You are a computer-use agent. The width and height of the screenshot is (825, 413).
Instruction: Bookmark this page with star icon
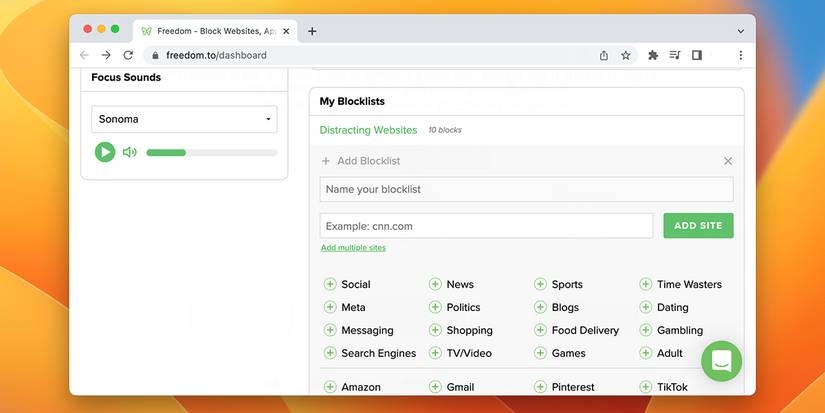pyautogui.click(x=626, y=55)
